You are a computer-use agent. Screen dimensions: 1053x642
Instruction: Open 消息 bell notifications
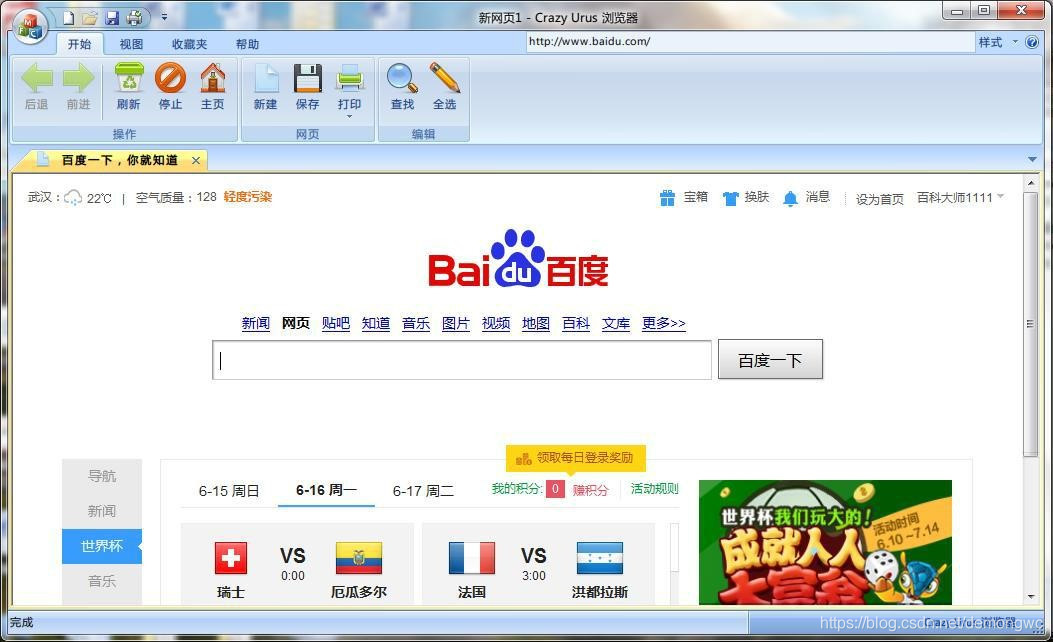pos(791,198)
